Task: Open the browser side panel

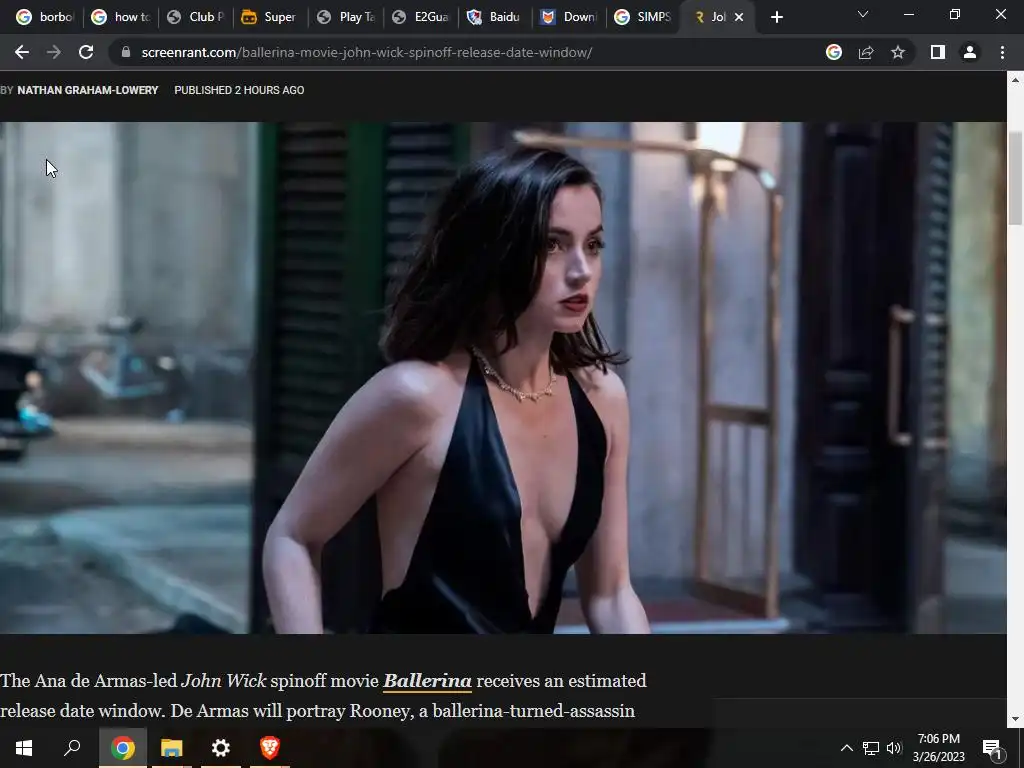Action: click(x=938, y=52)
